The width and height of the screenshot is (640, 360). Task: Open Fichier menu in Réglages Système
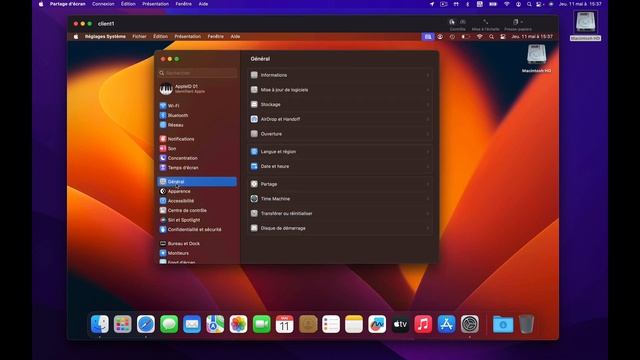tap(139, 37)
